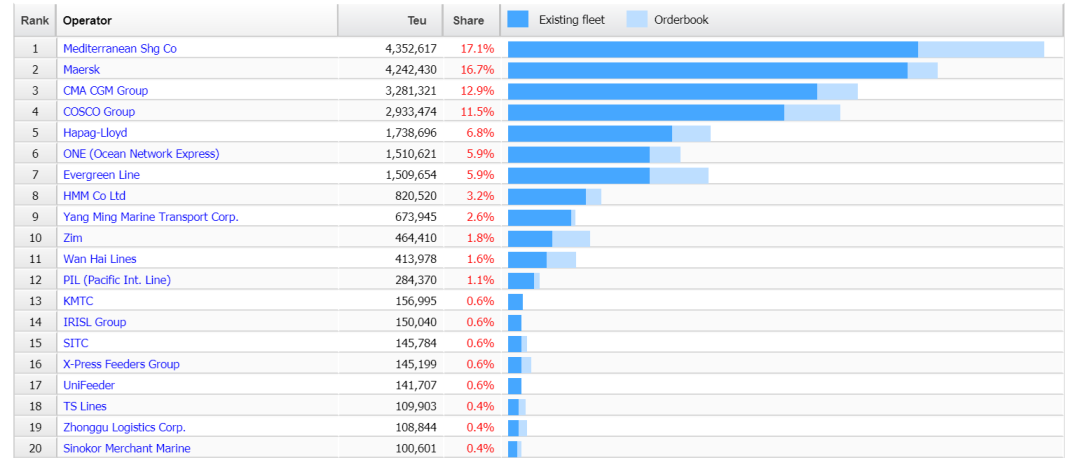The image size is (1080, 458).
Task: Open CMA CGM Group link
Action: tap(105, 90)
